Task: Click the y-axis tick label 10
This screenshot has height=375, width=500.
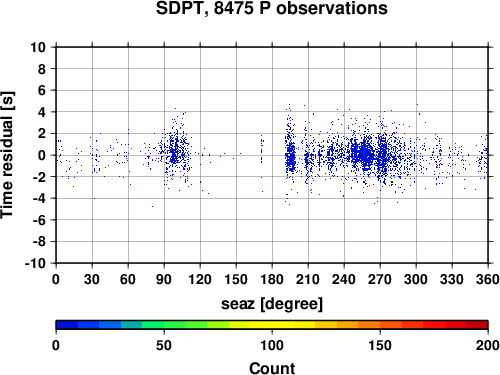Action: (x=38, y=47)
